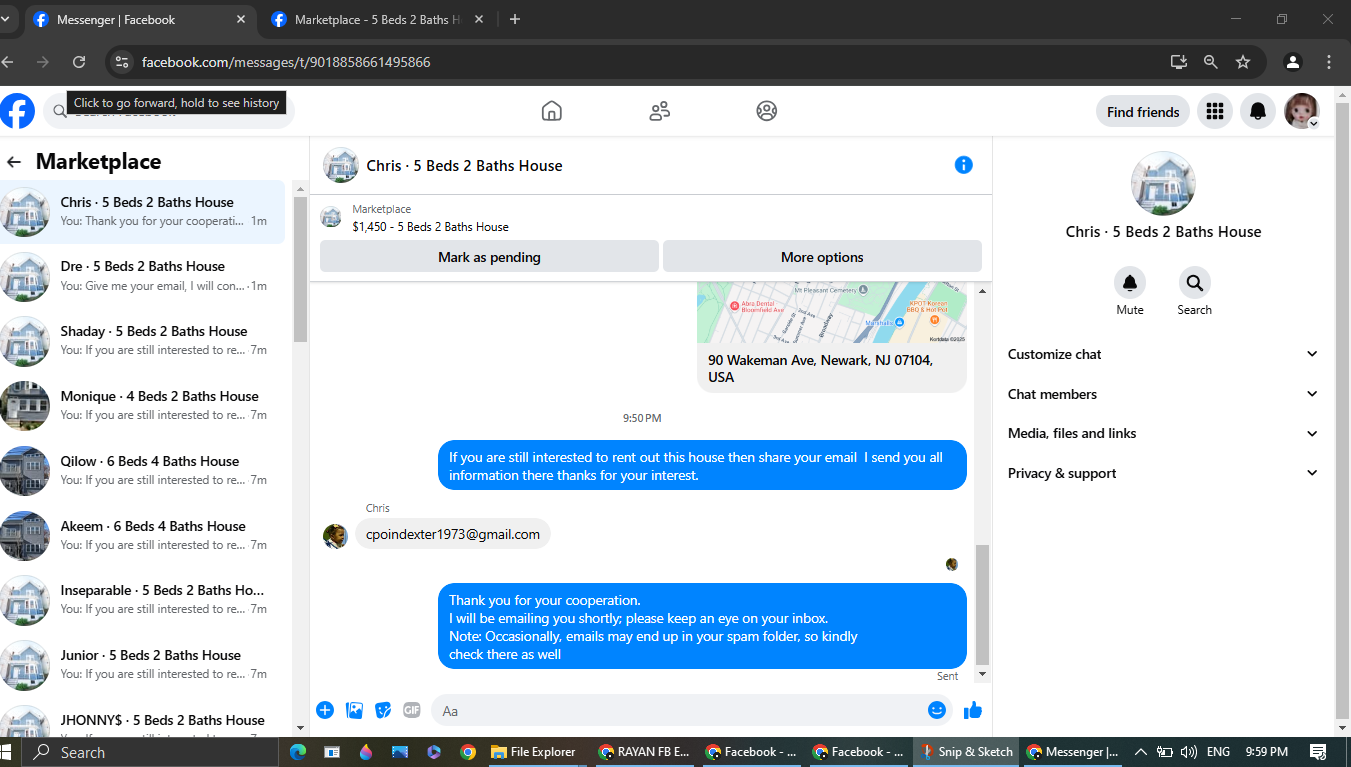Attach a photo file in composer

pyautogui.click(x=354, y=710)
